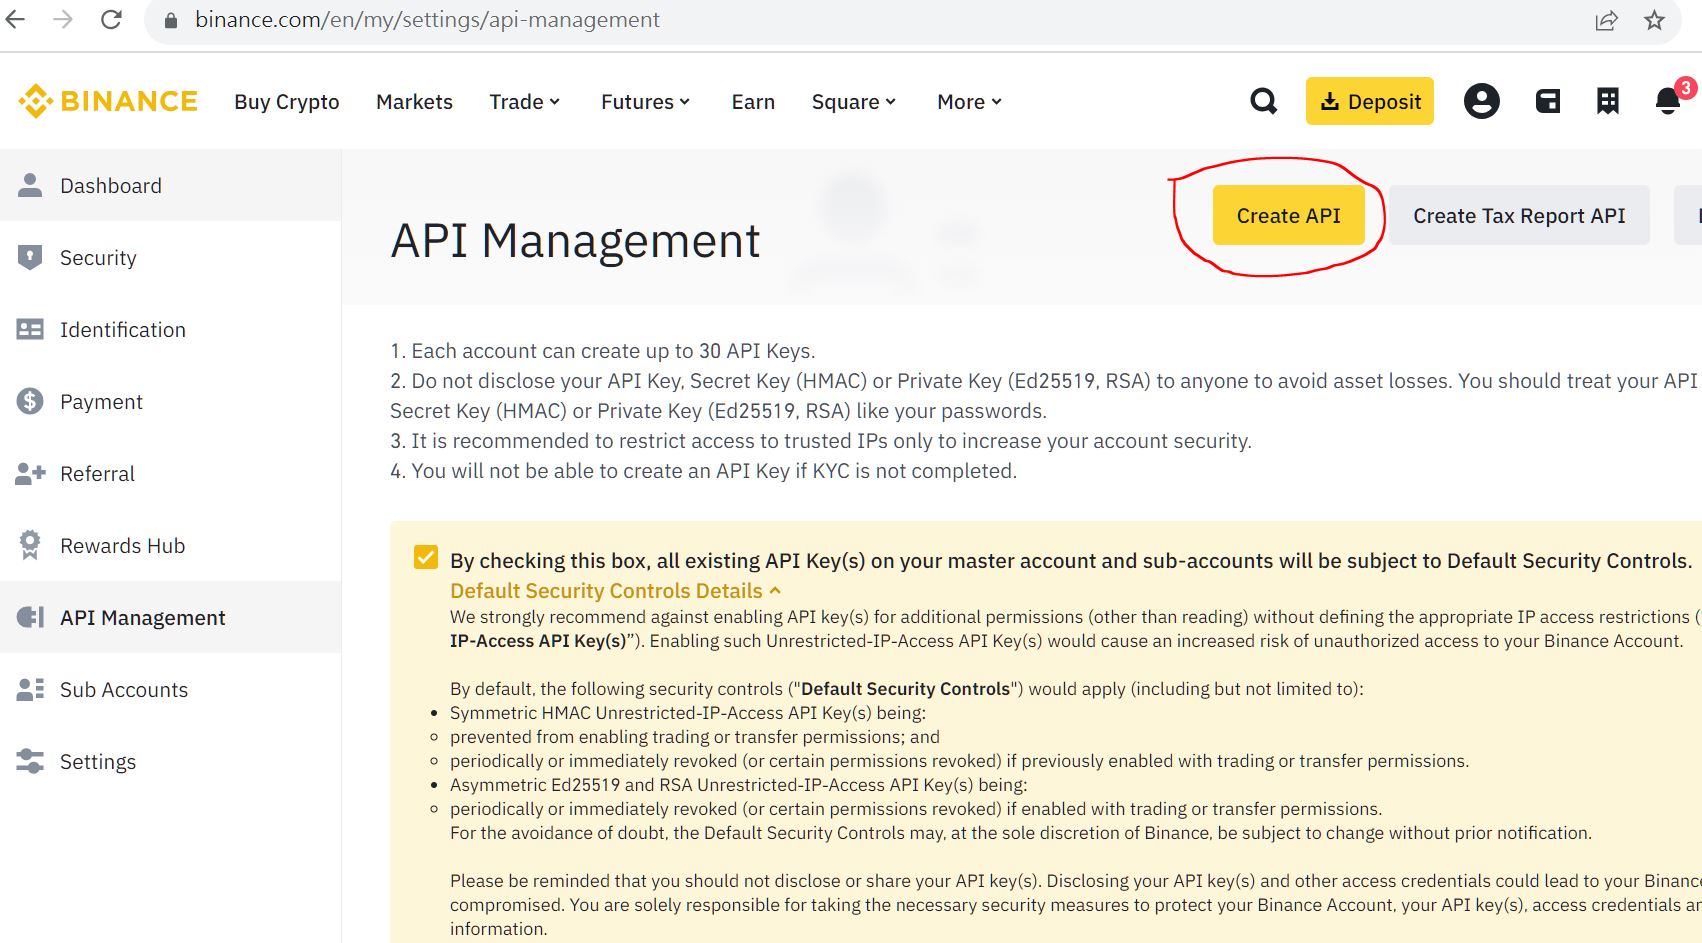
Task: Expand the Trade dropdown menu
Action: (524, 102)
